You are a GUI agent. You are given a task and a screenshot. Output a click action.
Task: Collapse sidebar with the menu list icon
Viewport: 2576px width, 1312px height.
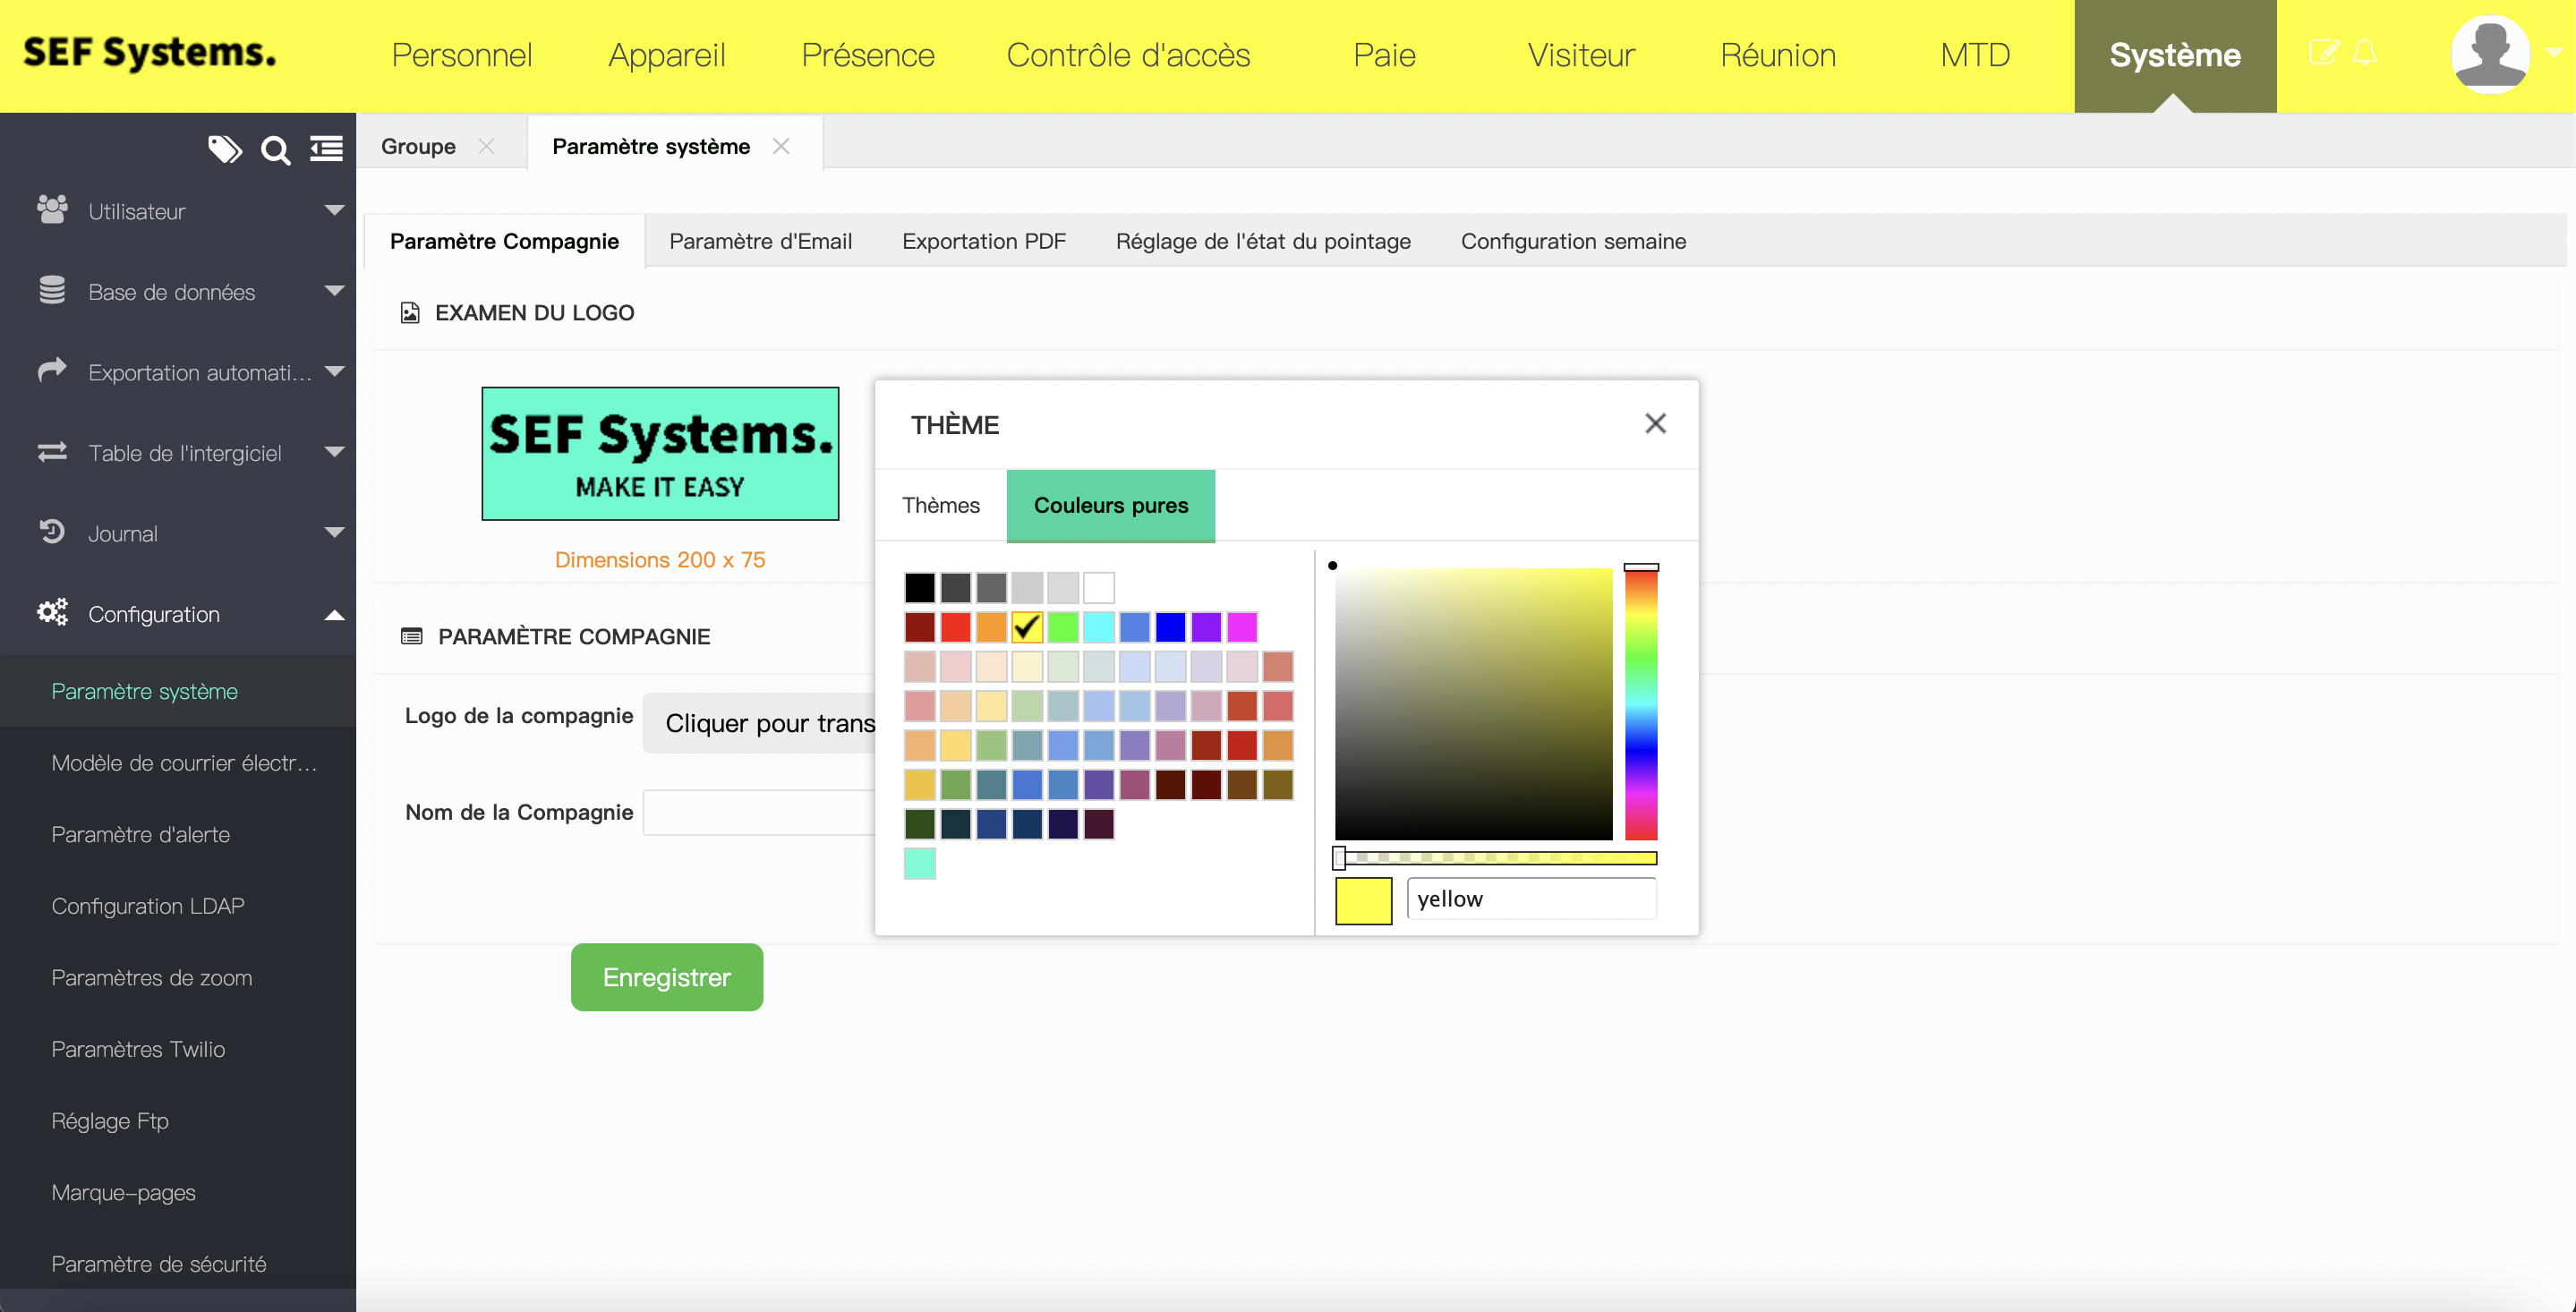326,149
